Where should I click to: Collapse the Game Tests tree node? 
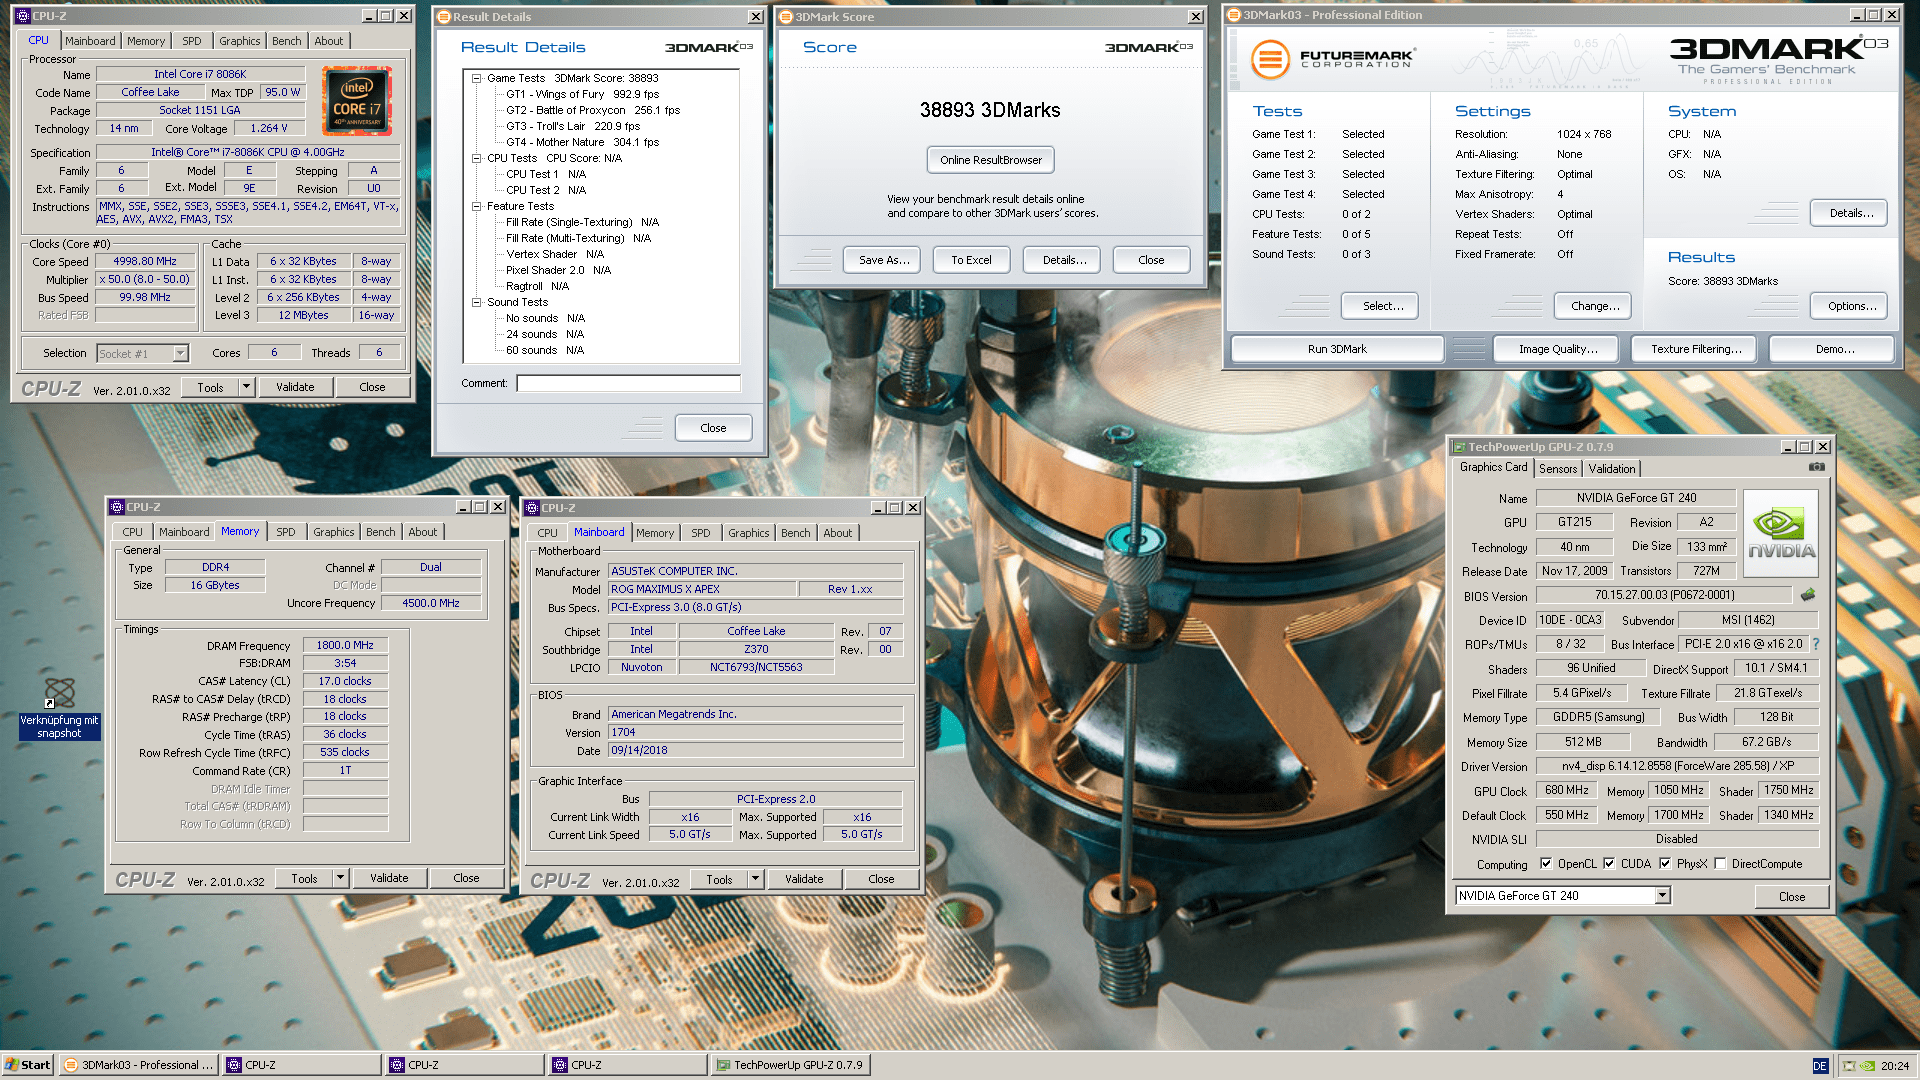point(477,78)
